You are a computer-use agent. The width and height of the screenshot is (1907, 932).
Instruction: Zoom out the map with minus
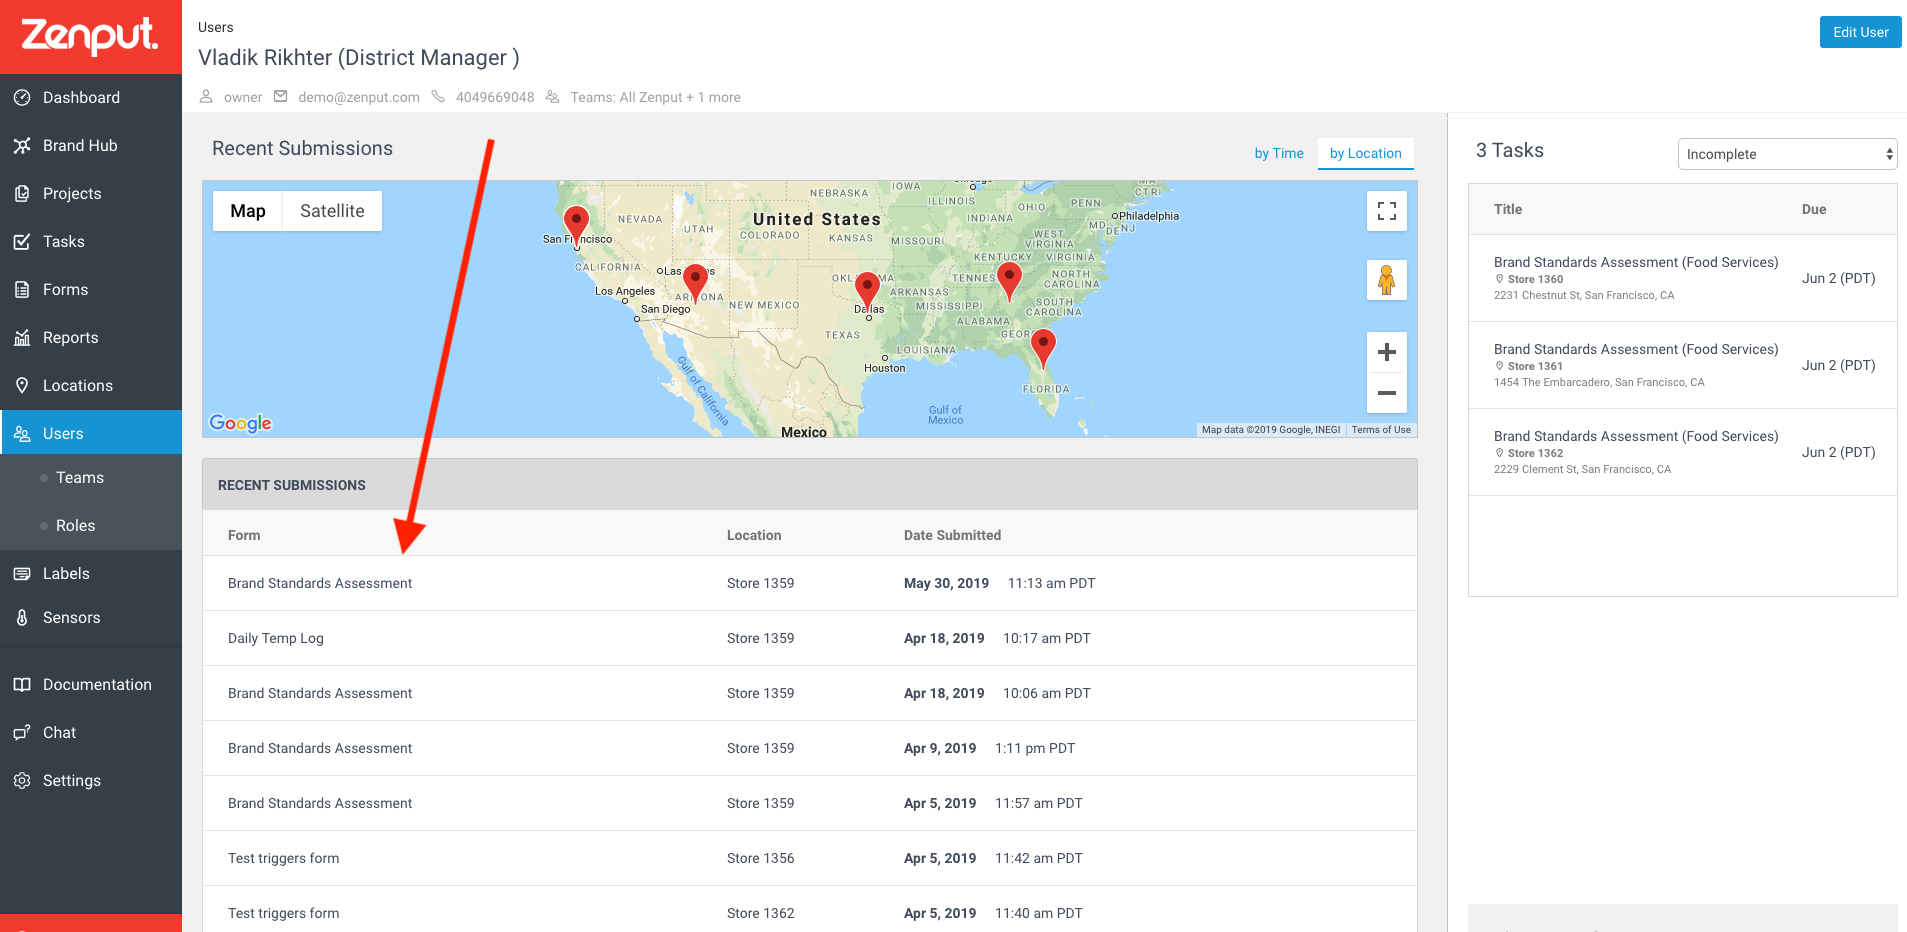pyautogui.click(x=1387, y=393)
